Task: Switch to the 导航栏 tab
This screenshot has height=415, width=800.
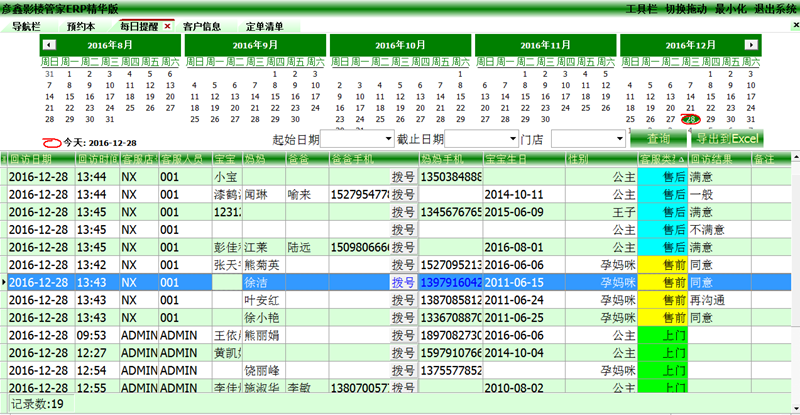Action: 26,26
